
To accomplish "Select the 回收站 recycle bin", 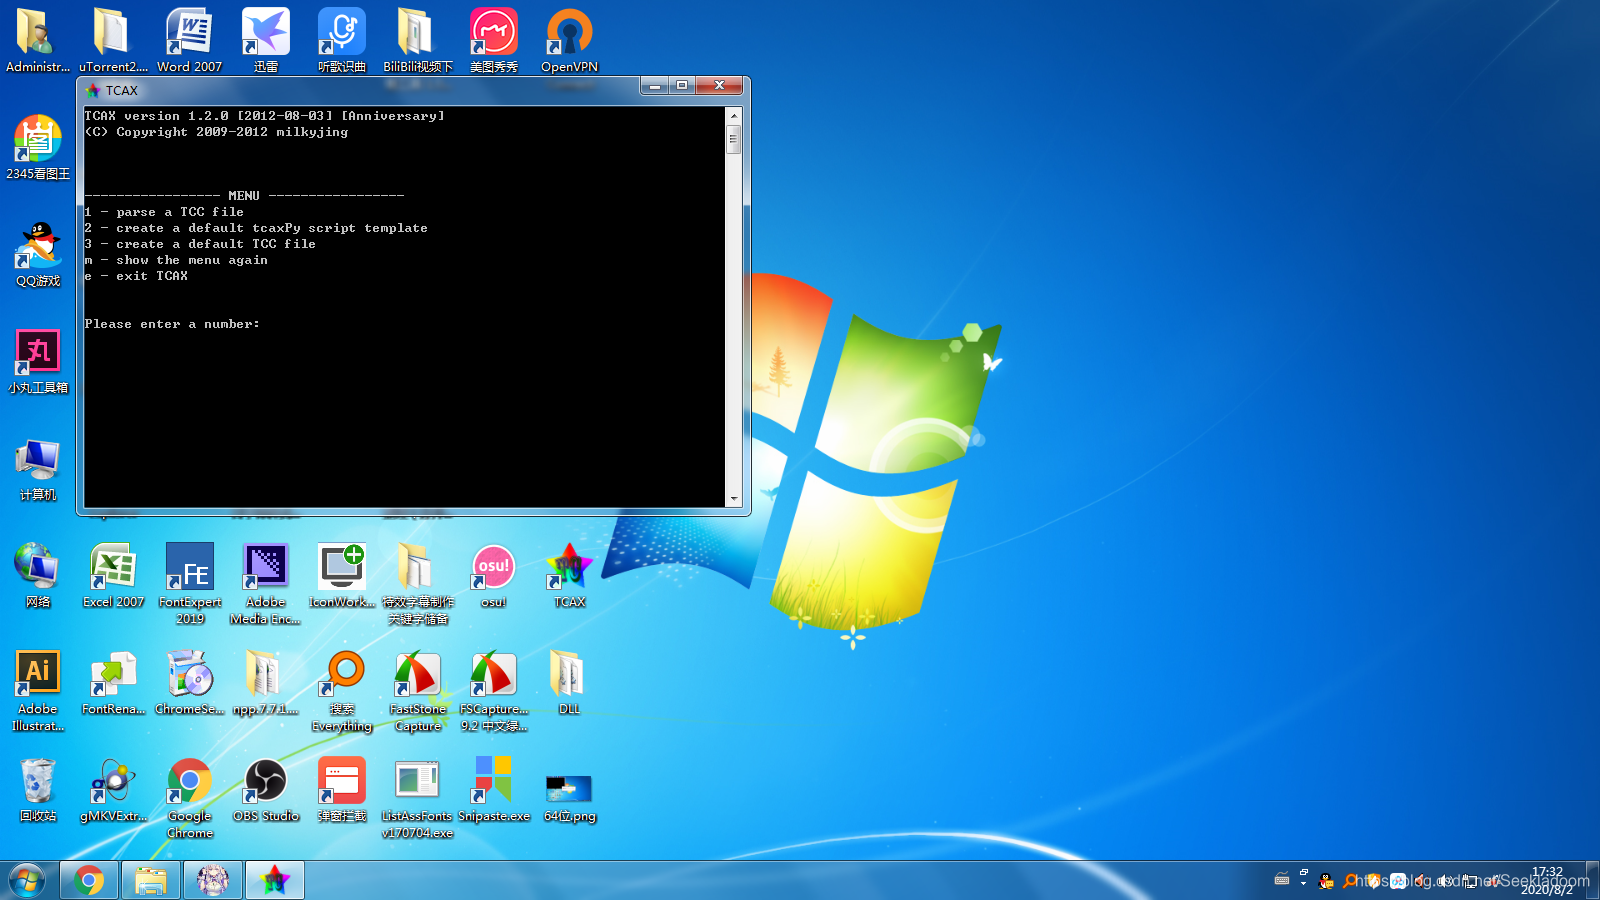I will [38, 789].
